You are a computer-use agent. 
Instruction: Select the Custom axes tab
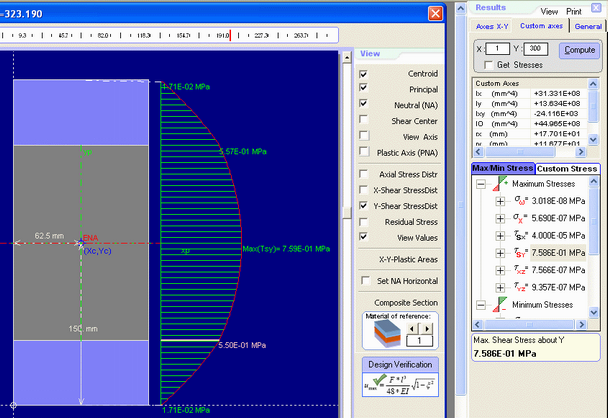(541, 26)
